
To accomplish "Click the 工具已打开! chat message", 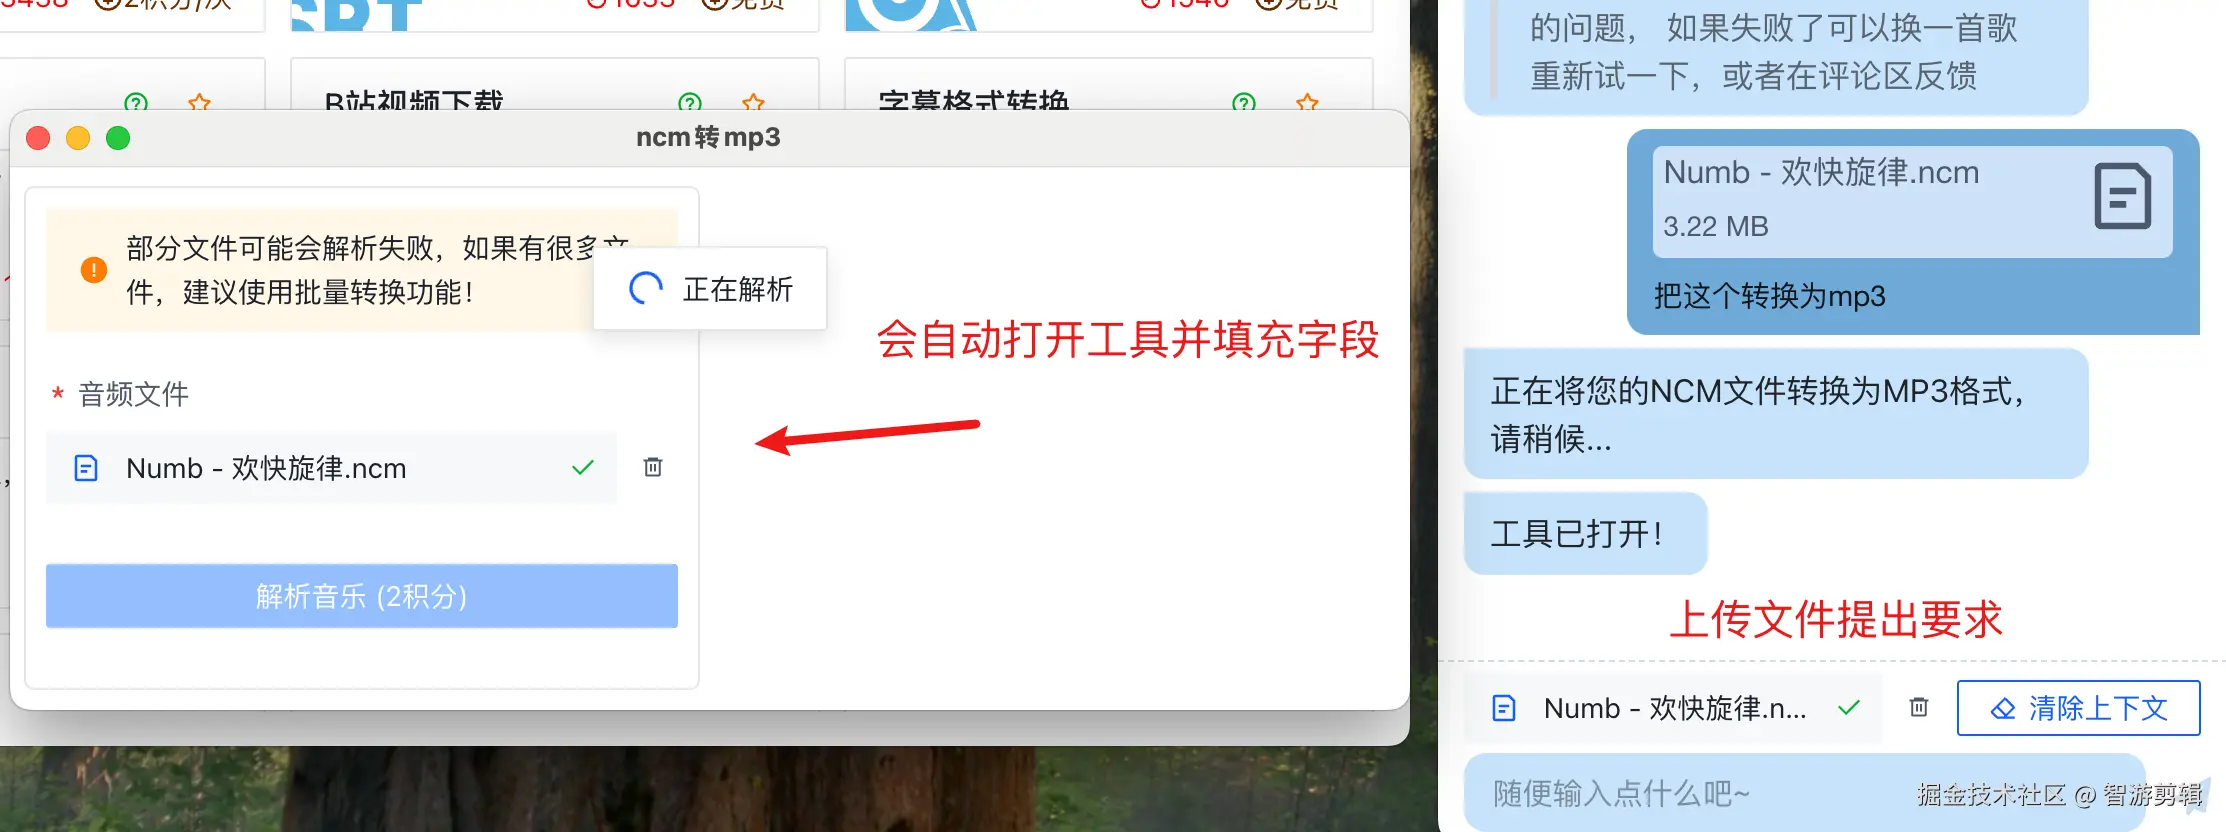I will point(1585,533).
